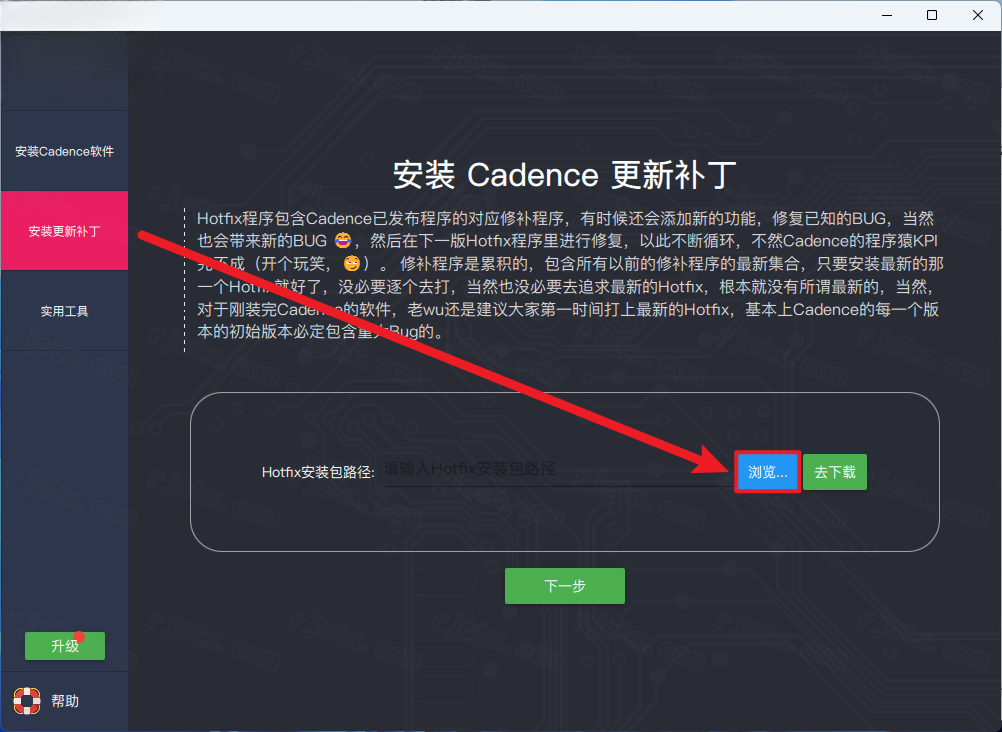This screenshot has width=1002, height=732.
Task: Click the blue 浏览... browse button
Action: click(767, 472)
